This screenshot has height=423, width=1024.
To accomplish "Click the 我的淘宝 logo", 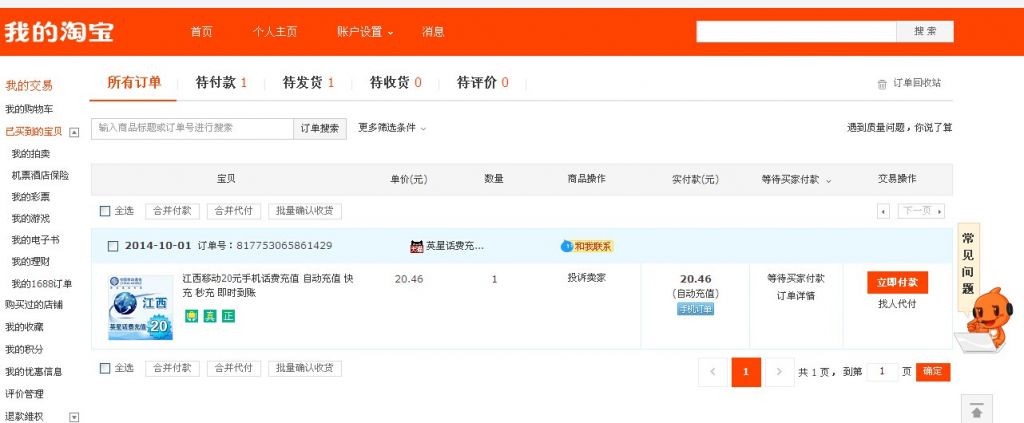I will 59,31.
